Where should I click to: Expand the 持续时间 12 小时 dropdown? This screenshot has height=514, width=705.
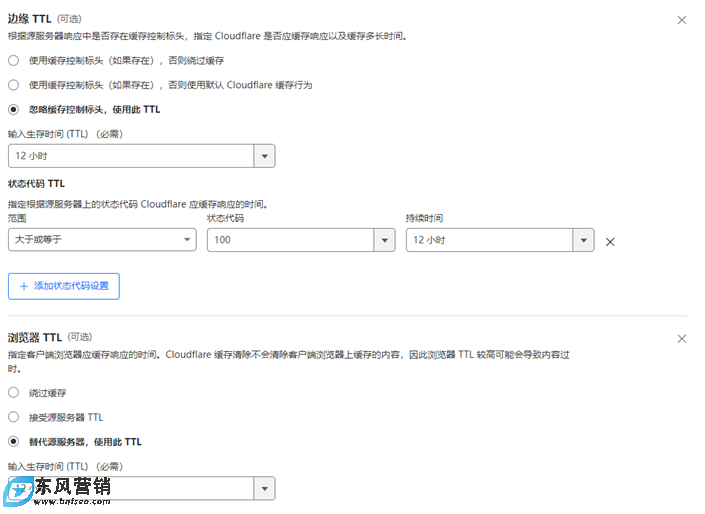[x=583, y=240]
